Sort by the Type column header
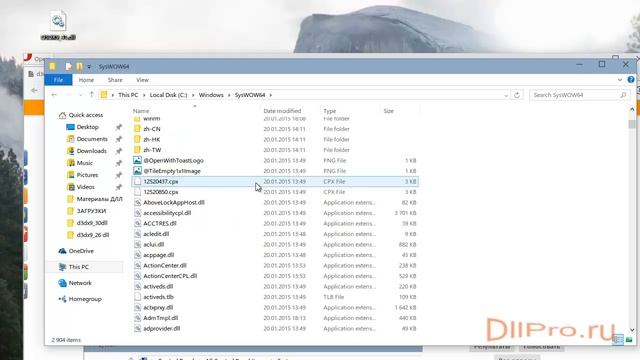Image resolution: width=640 pixels, height=360 pixels. coord(351,111)
